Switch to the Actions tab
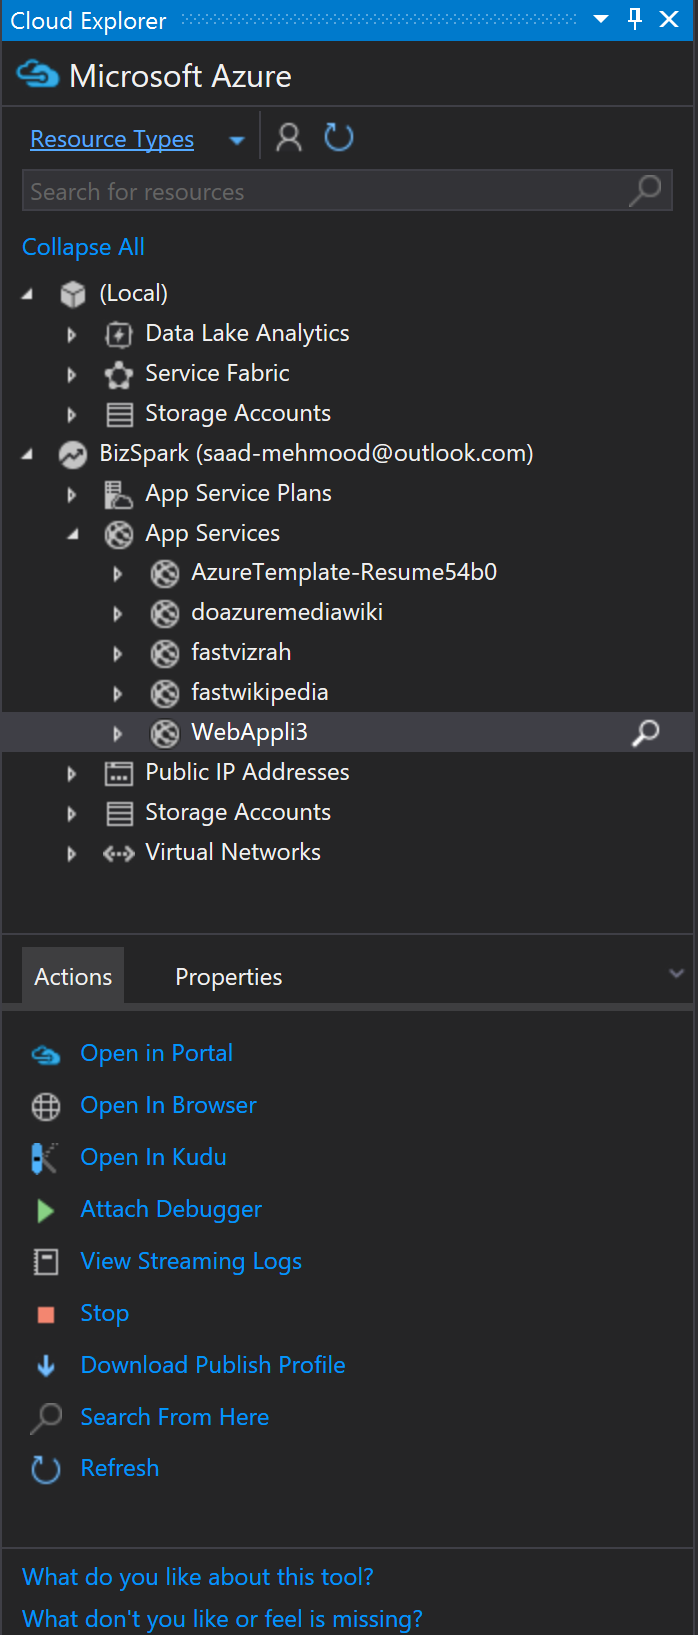The image size is (698, 1635). (73, 976)
